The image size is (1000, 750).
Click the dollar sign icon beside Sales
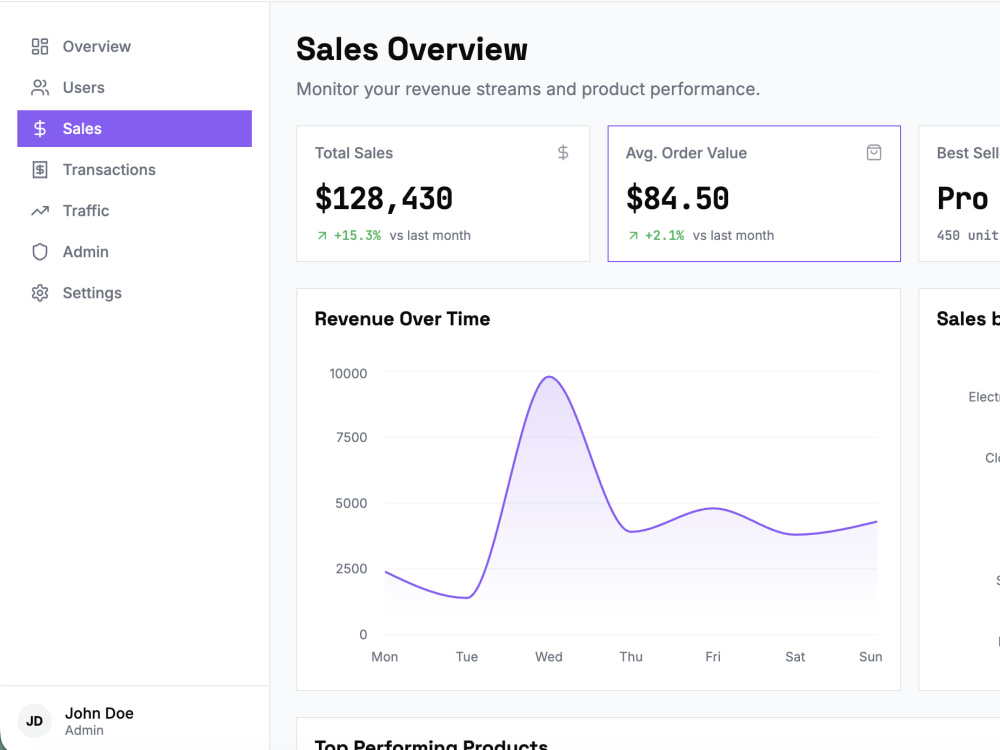click(40, 129)
